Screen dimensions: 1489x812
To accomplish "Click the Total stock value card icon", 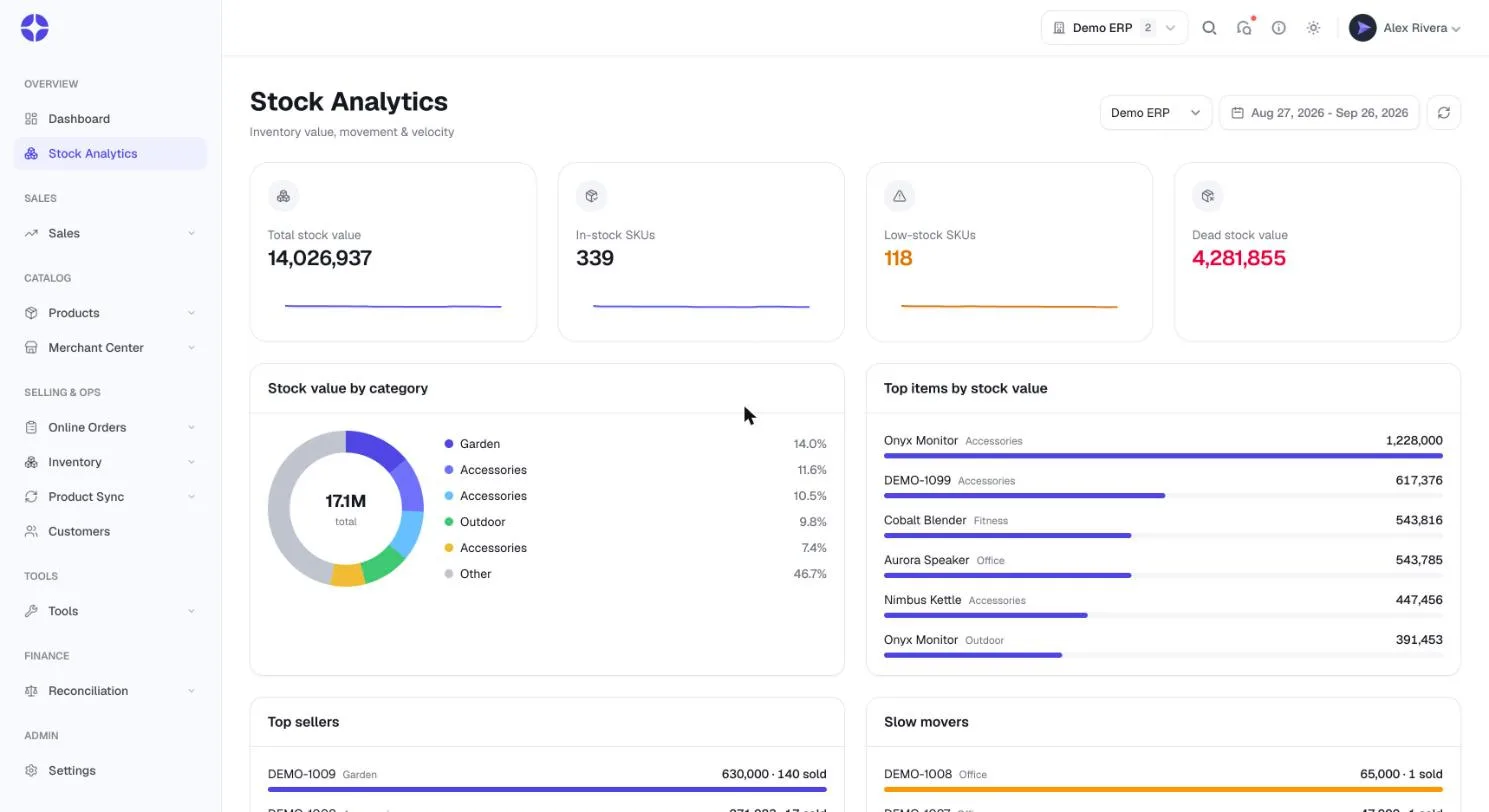I will (284, 196).
